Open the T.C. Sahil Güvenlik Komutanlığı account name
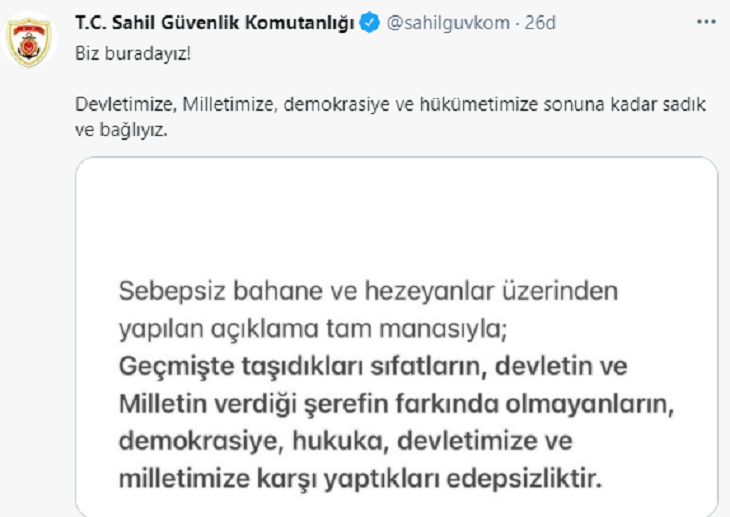The width and height of the screenshot is (730, 517). coord(215,24)
